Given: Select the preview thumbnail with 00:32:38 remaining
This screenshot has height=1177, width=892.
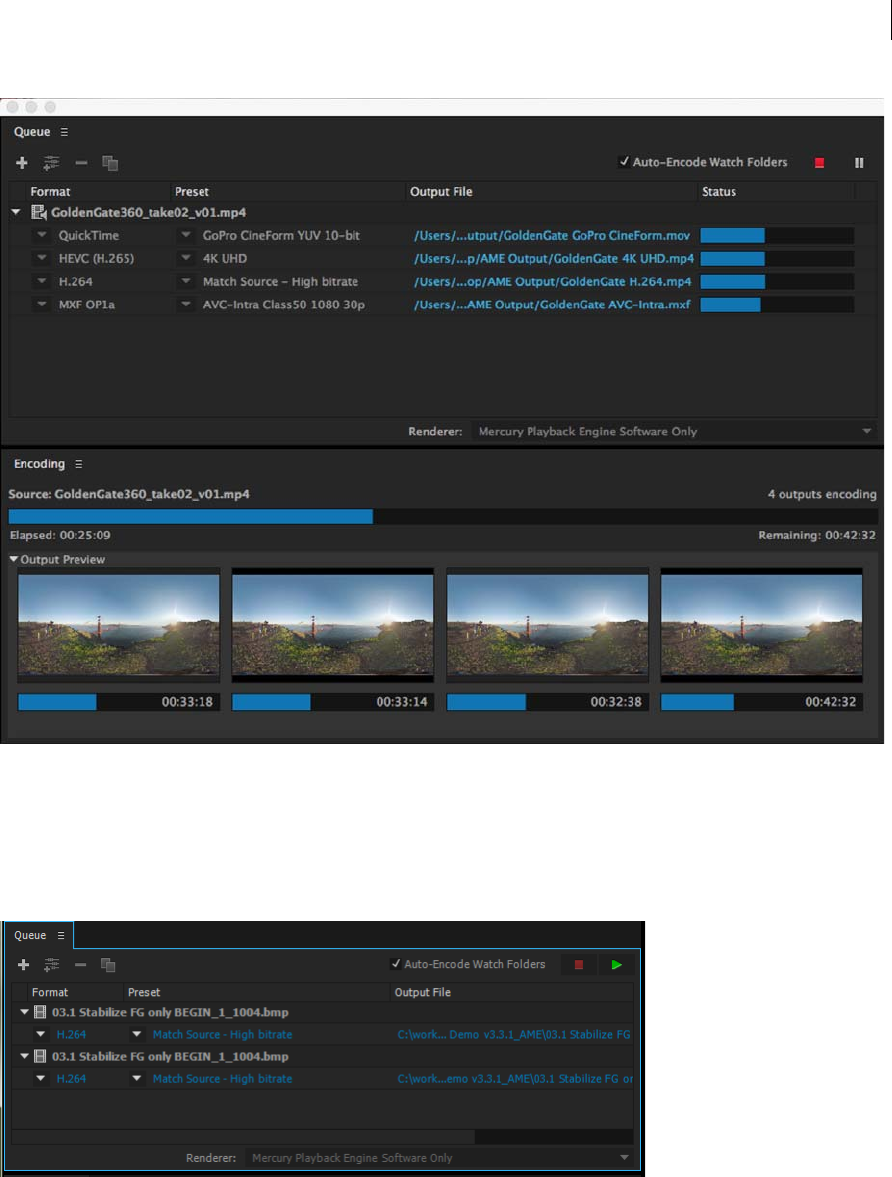Looking at the screenshot, I should (547, 625).
